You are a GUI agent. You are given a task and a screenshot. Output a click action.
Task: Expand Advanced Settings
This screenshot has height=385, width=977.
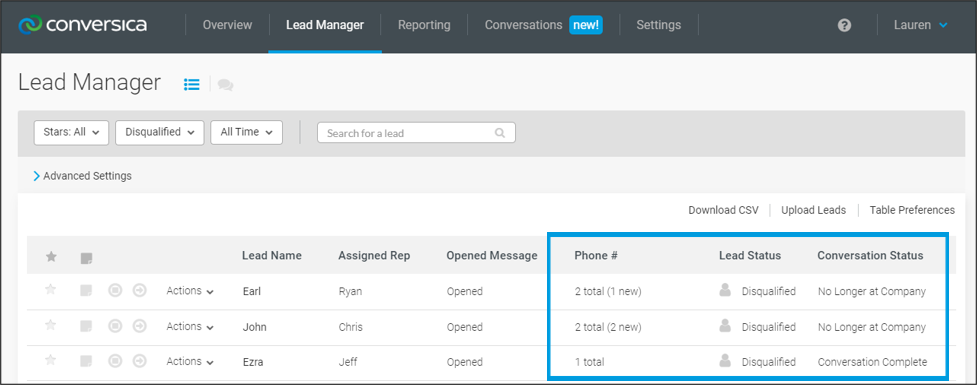[82, 176]
